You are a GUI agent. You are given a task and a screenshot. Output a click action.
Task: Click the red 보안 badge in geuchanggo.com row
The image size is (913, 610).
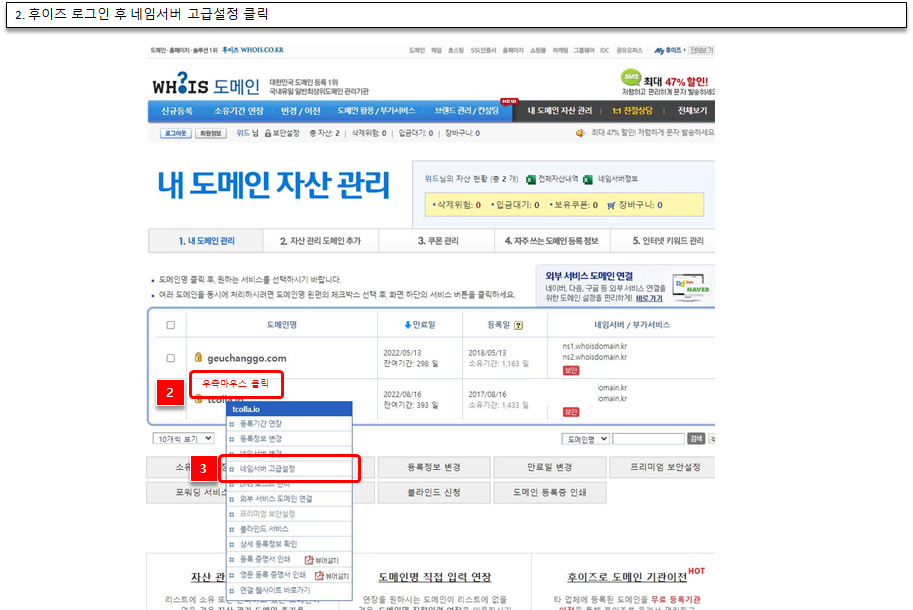pos(571,370)
